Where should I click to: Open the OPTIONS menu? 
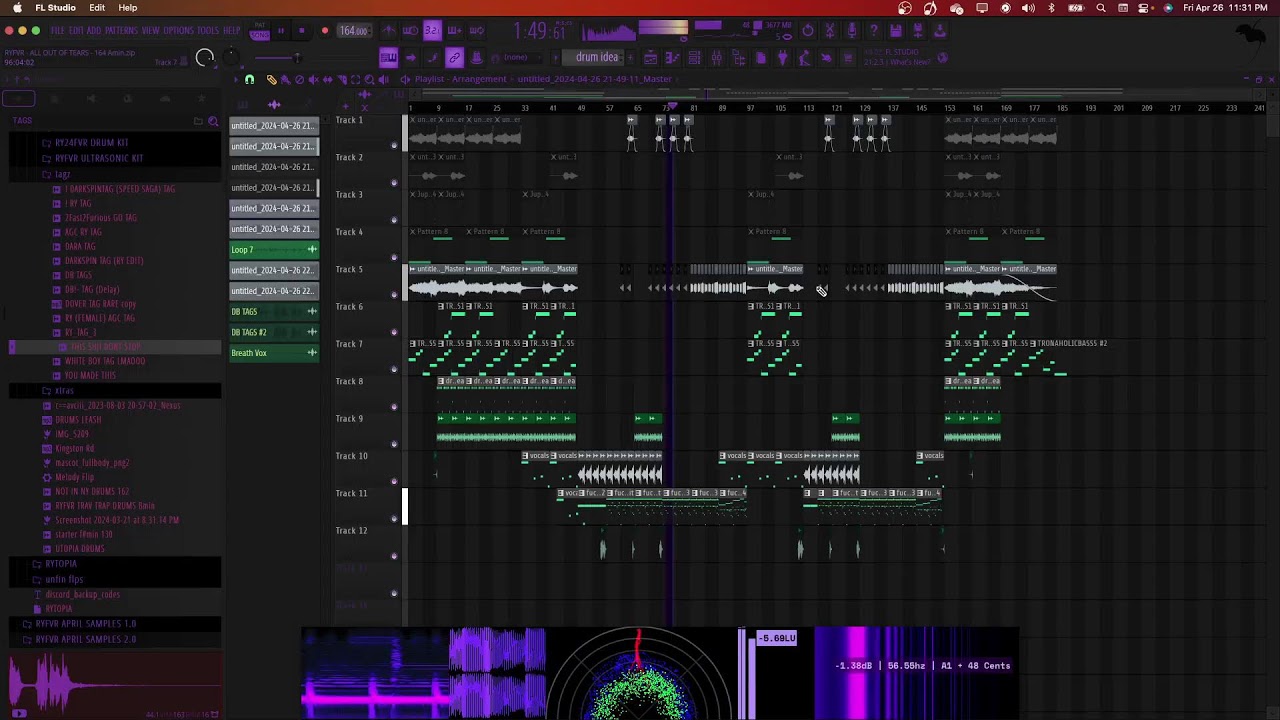pos(178,31)
